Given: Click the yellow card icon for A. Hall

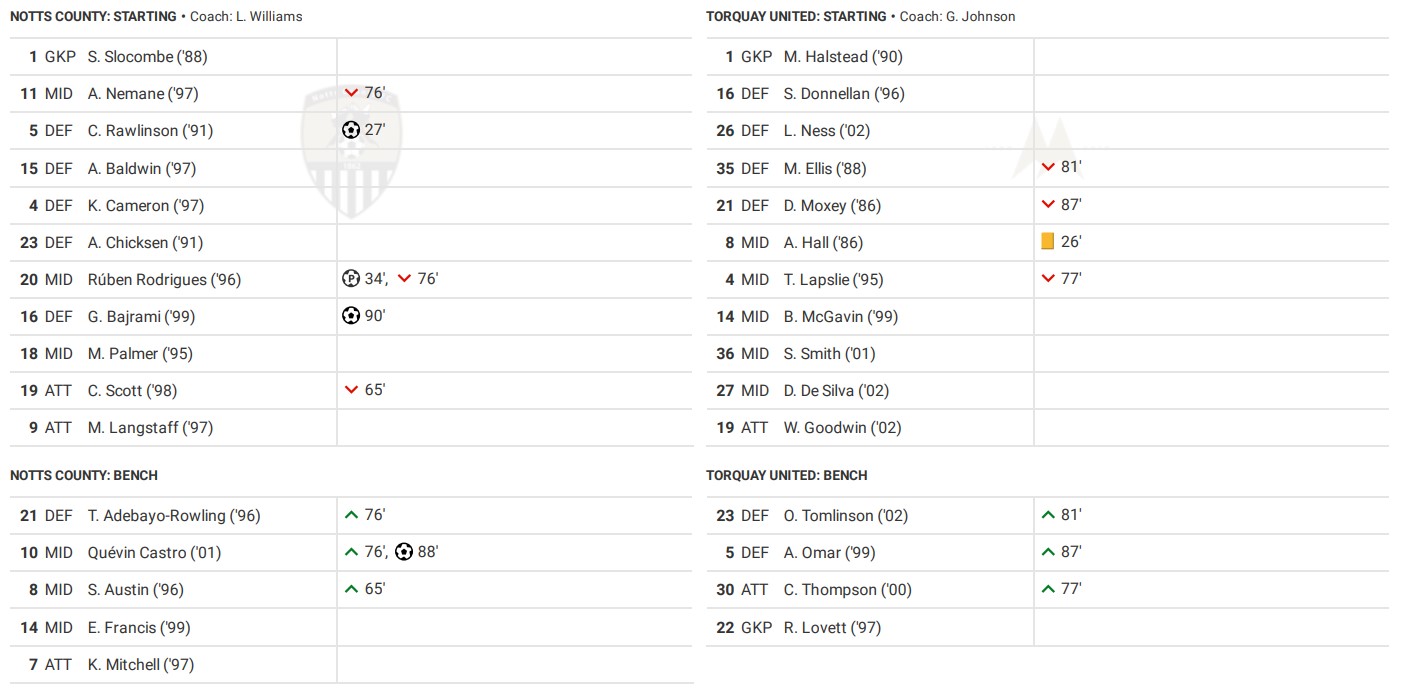Looking at the screenshot, I should (x=1048, y=242).
